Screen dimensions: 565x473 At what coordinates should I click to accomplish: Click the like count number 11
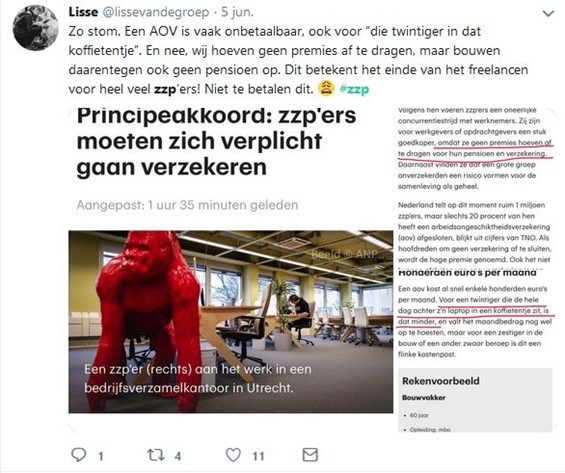258,456
